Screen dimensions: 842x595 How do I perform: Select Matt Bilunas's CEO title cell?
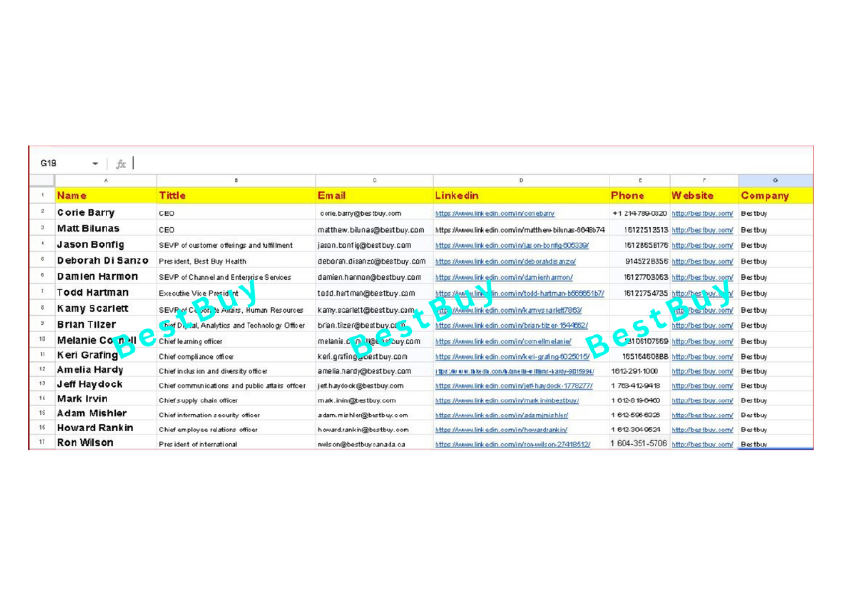pos(230,228)
